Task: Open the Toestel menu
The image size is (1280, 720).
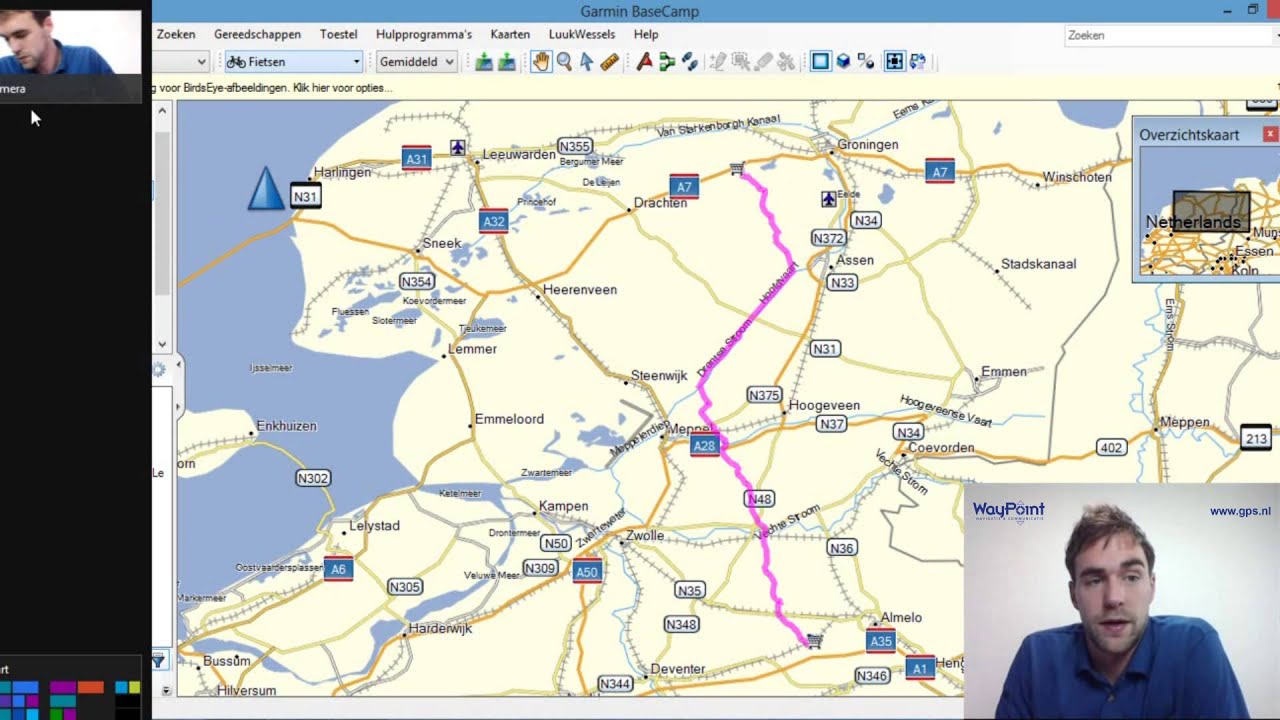Action: tap(338, 34)
